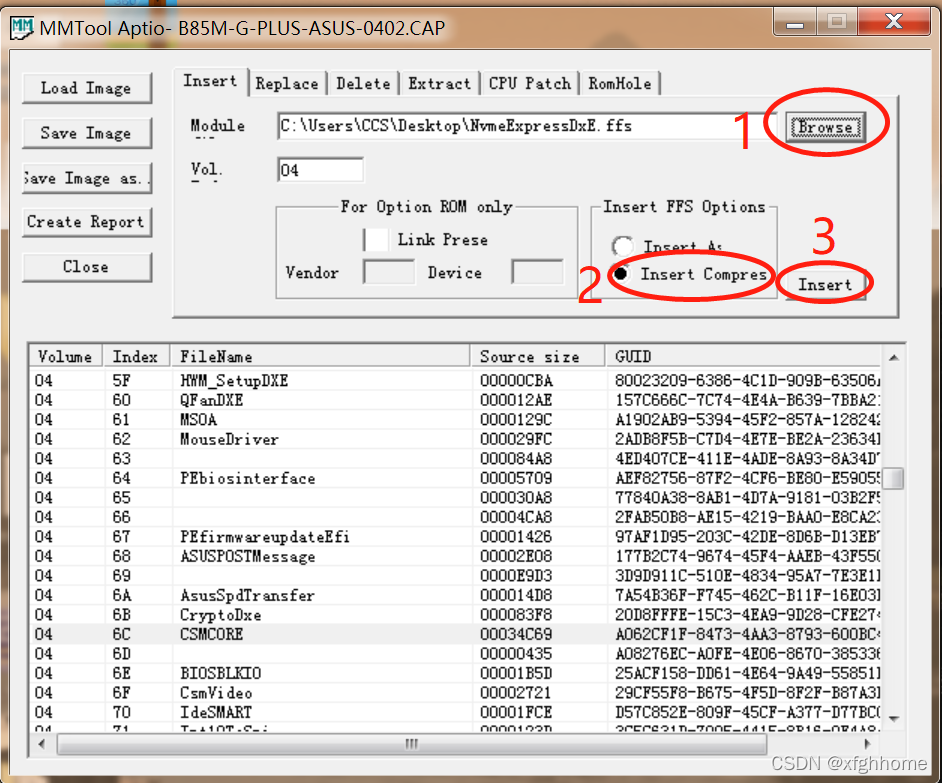
Task: Select the IdeSMART module row
Action: point(455,712)
